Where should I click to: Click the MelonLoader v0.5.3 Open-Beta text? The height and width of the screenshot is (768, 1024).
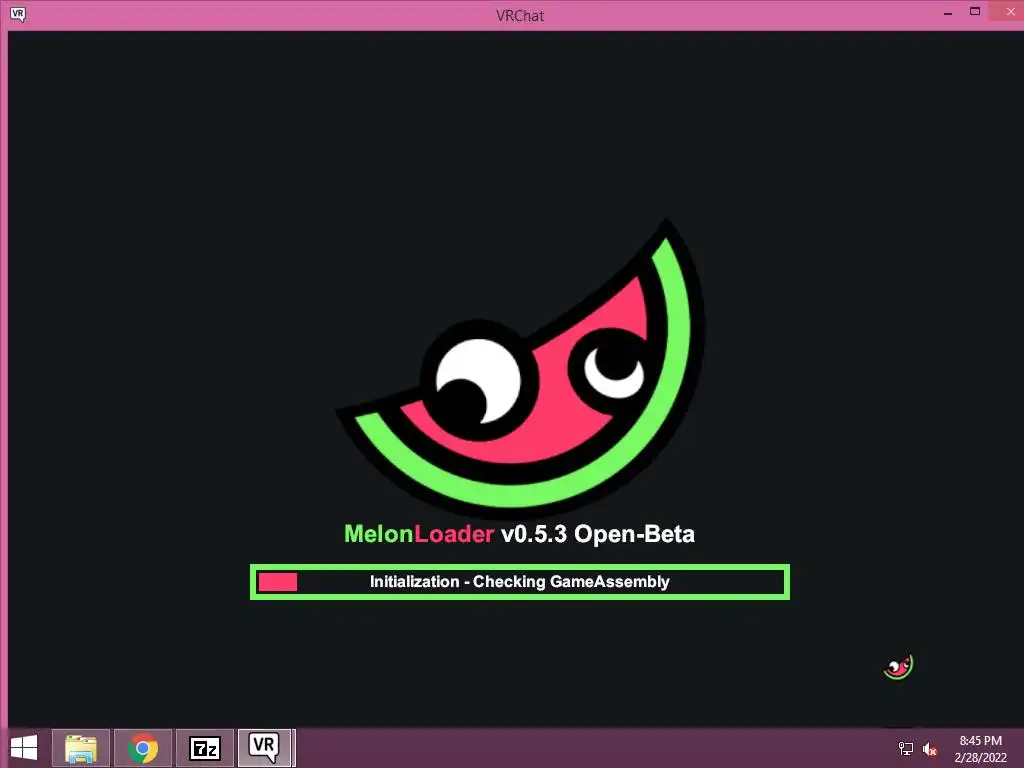point(519,534)
